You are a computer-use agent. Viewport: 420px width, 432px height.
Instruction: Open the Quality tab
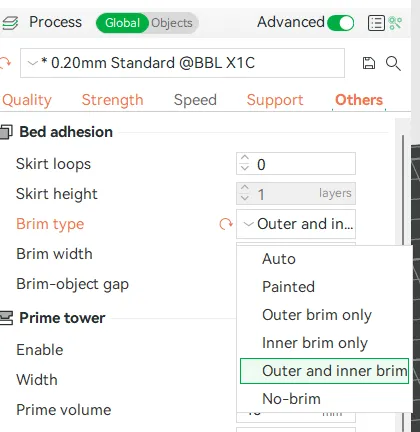pos(27,100)
